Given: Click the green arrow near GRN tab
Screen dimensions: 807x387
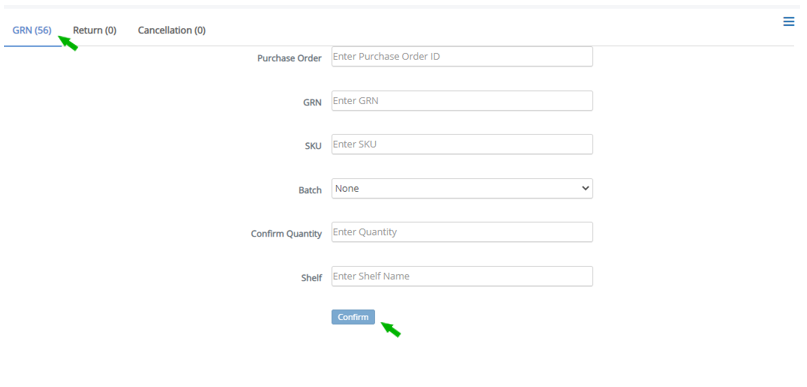Looking at the screenshot, I should click(x=68, y=42).
